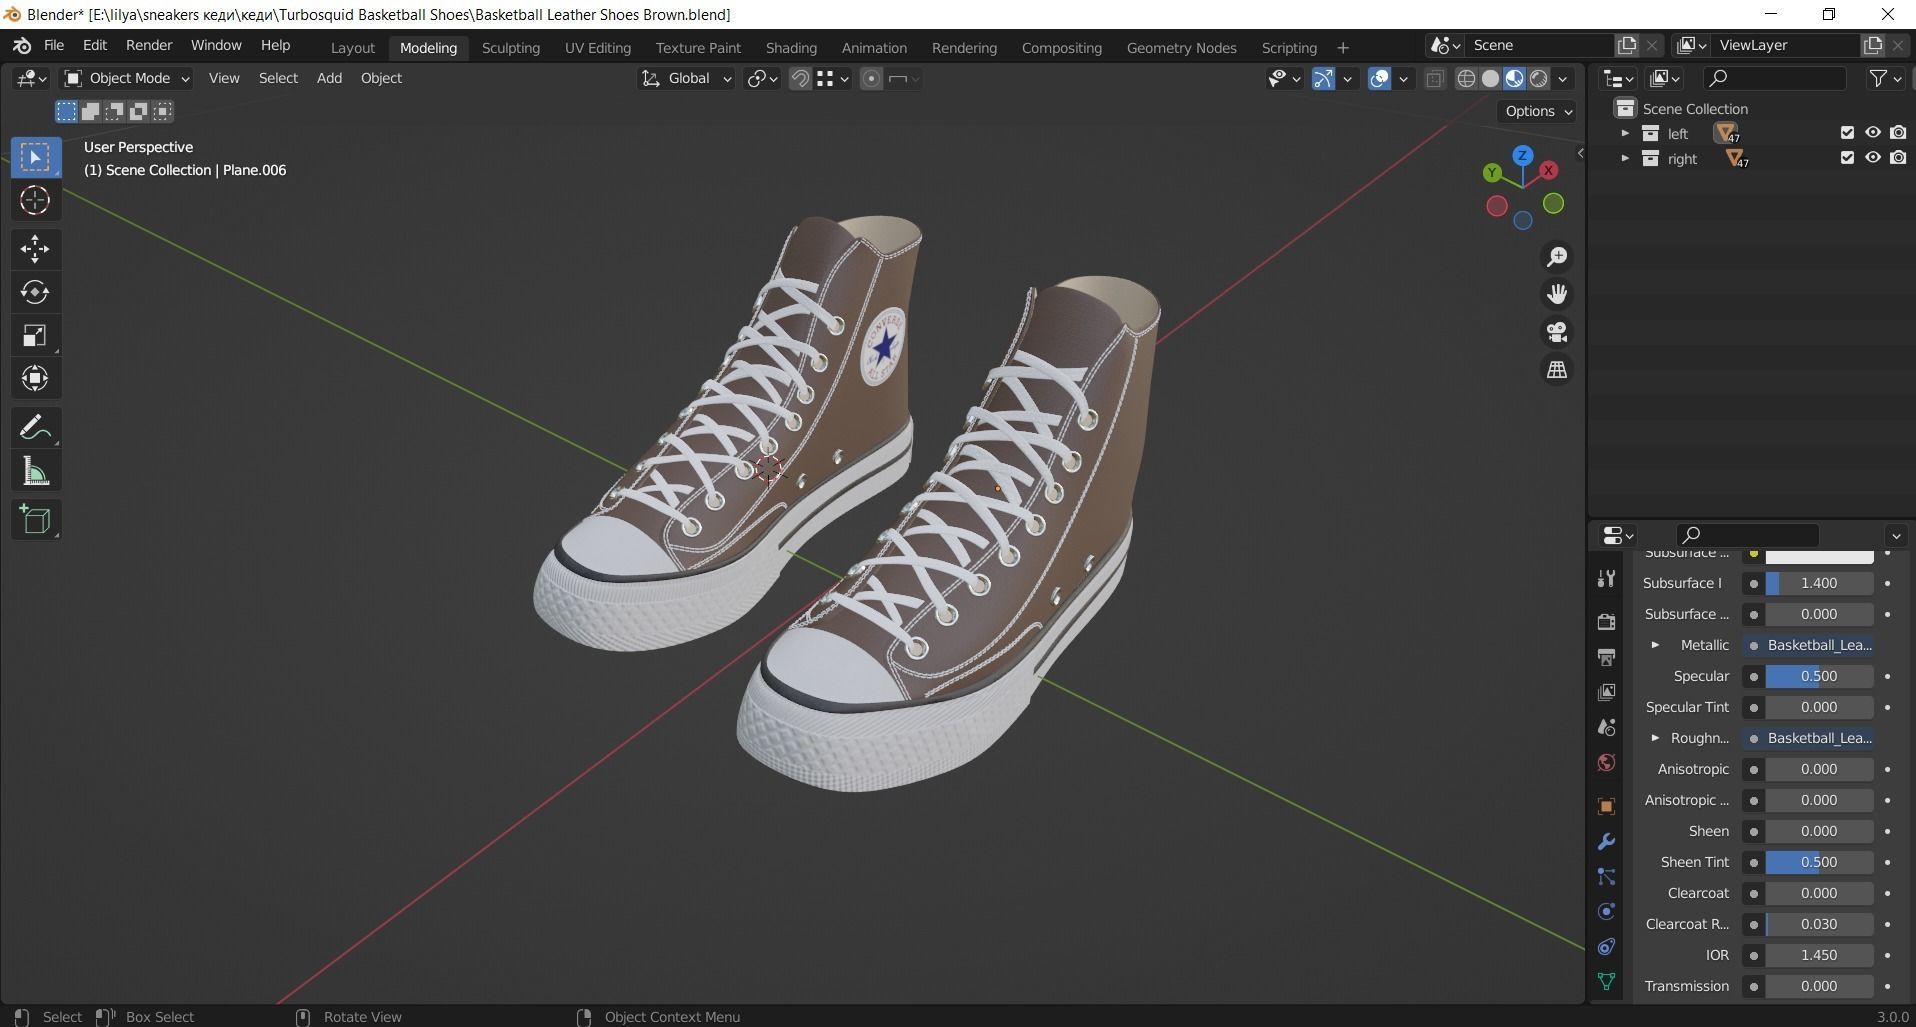Activate the 3D Cursor tool
Screen dimensions: 1916x1027
point(35,201)
